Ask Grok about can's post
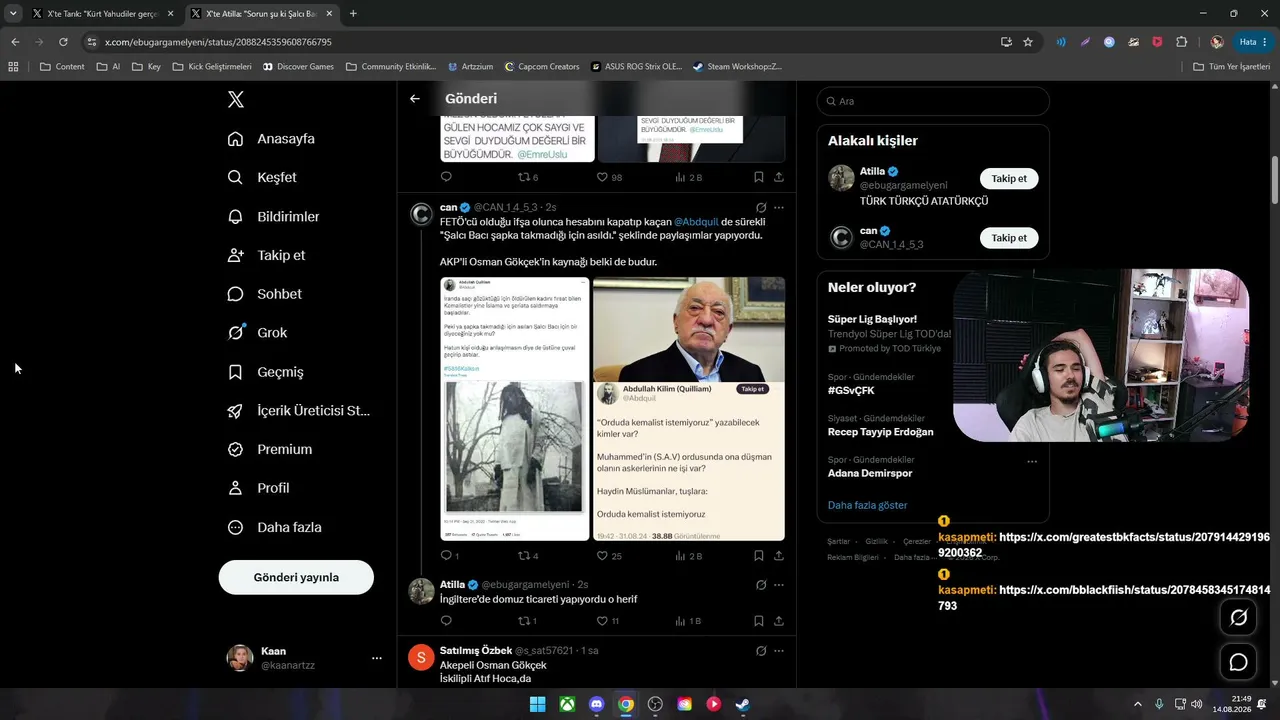This screenshot has height=720, width=1280. coord(761,208)
